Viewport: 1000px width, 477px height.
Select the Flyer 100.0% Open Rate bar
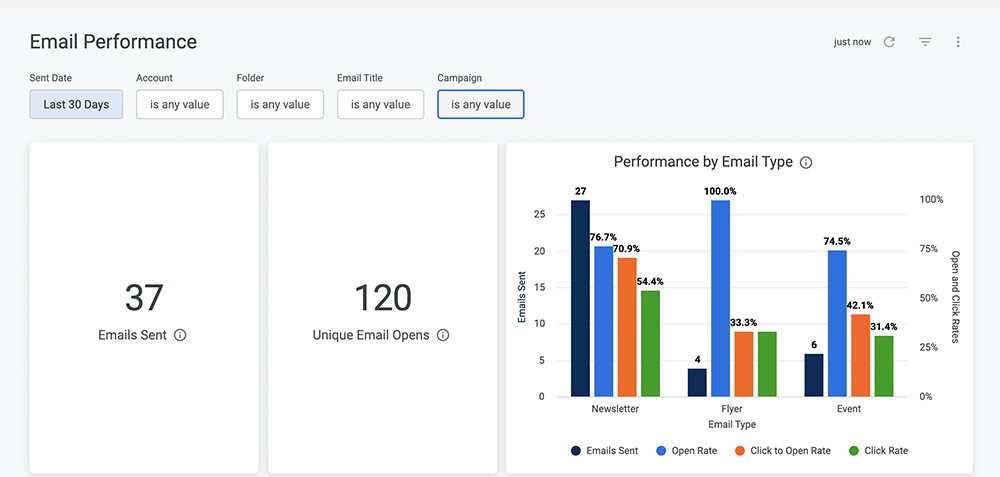pyautogui.click(x=721, y=300)
